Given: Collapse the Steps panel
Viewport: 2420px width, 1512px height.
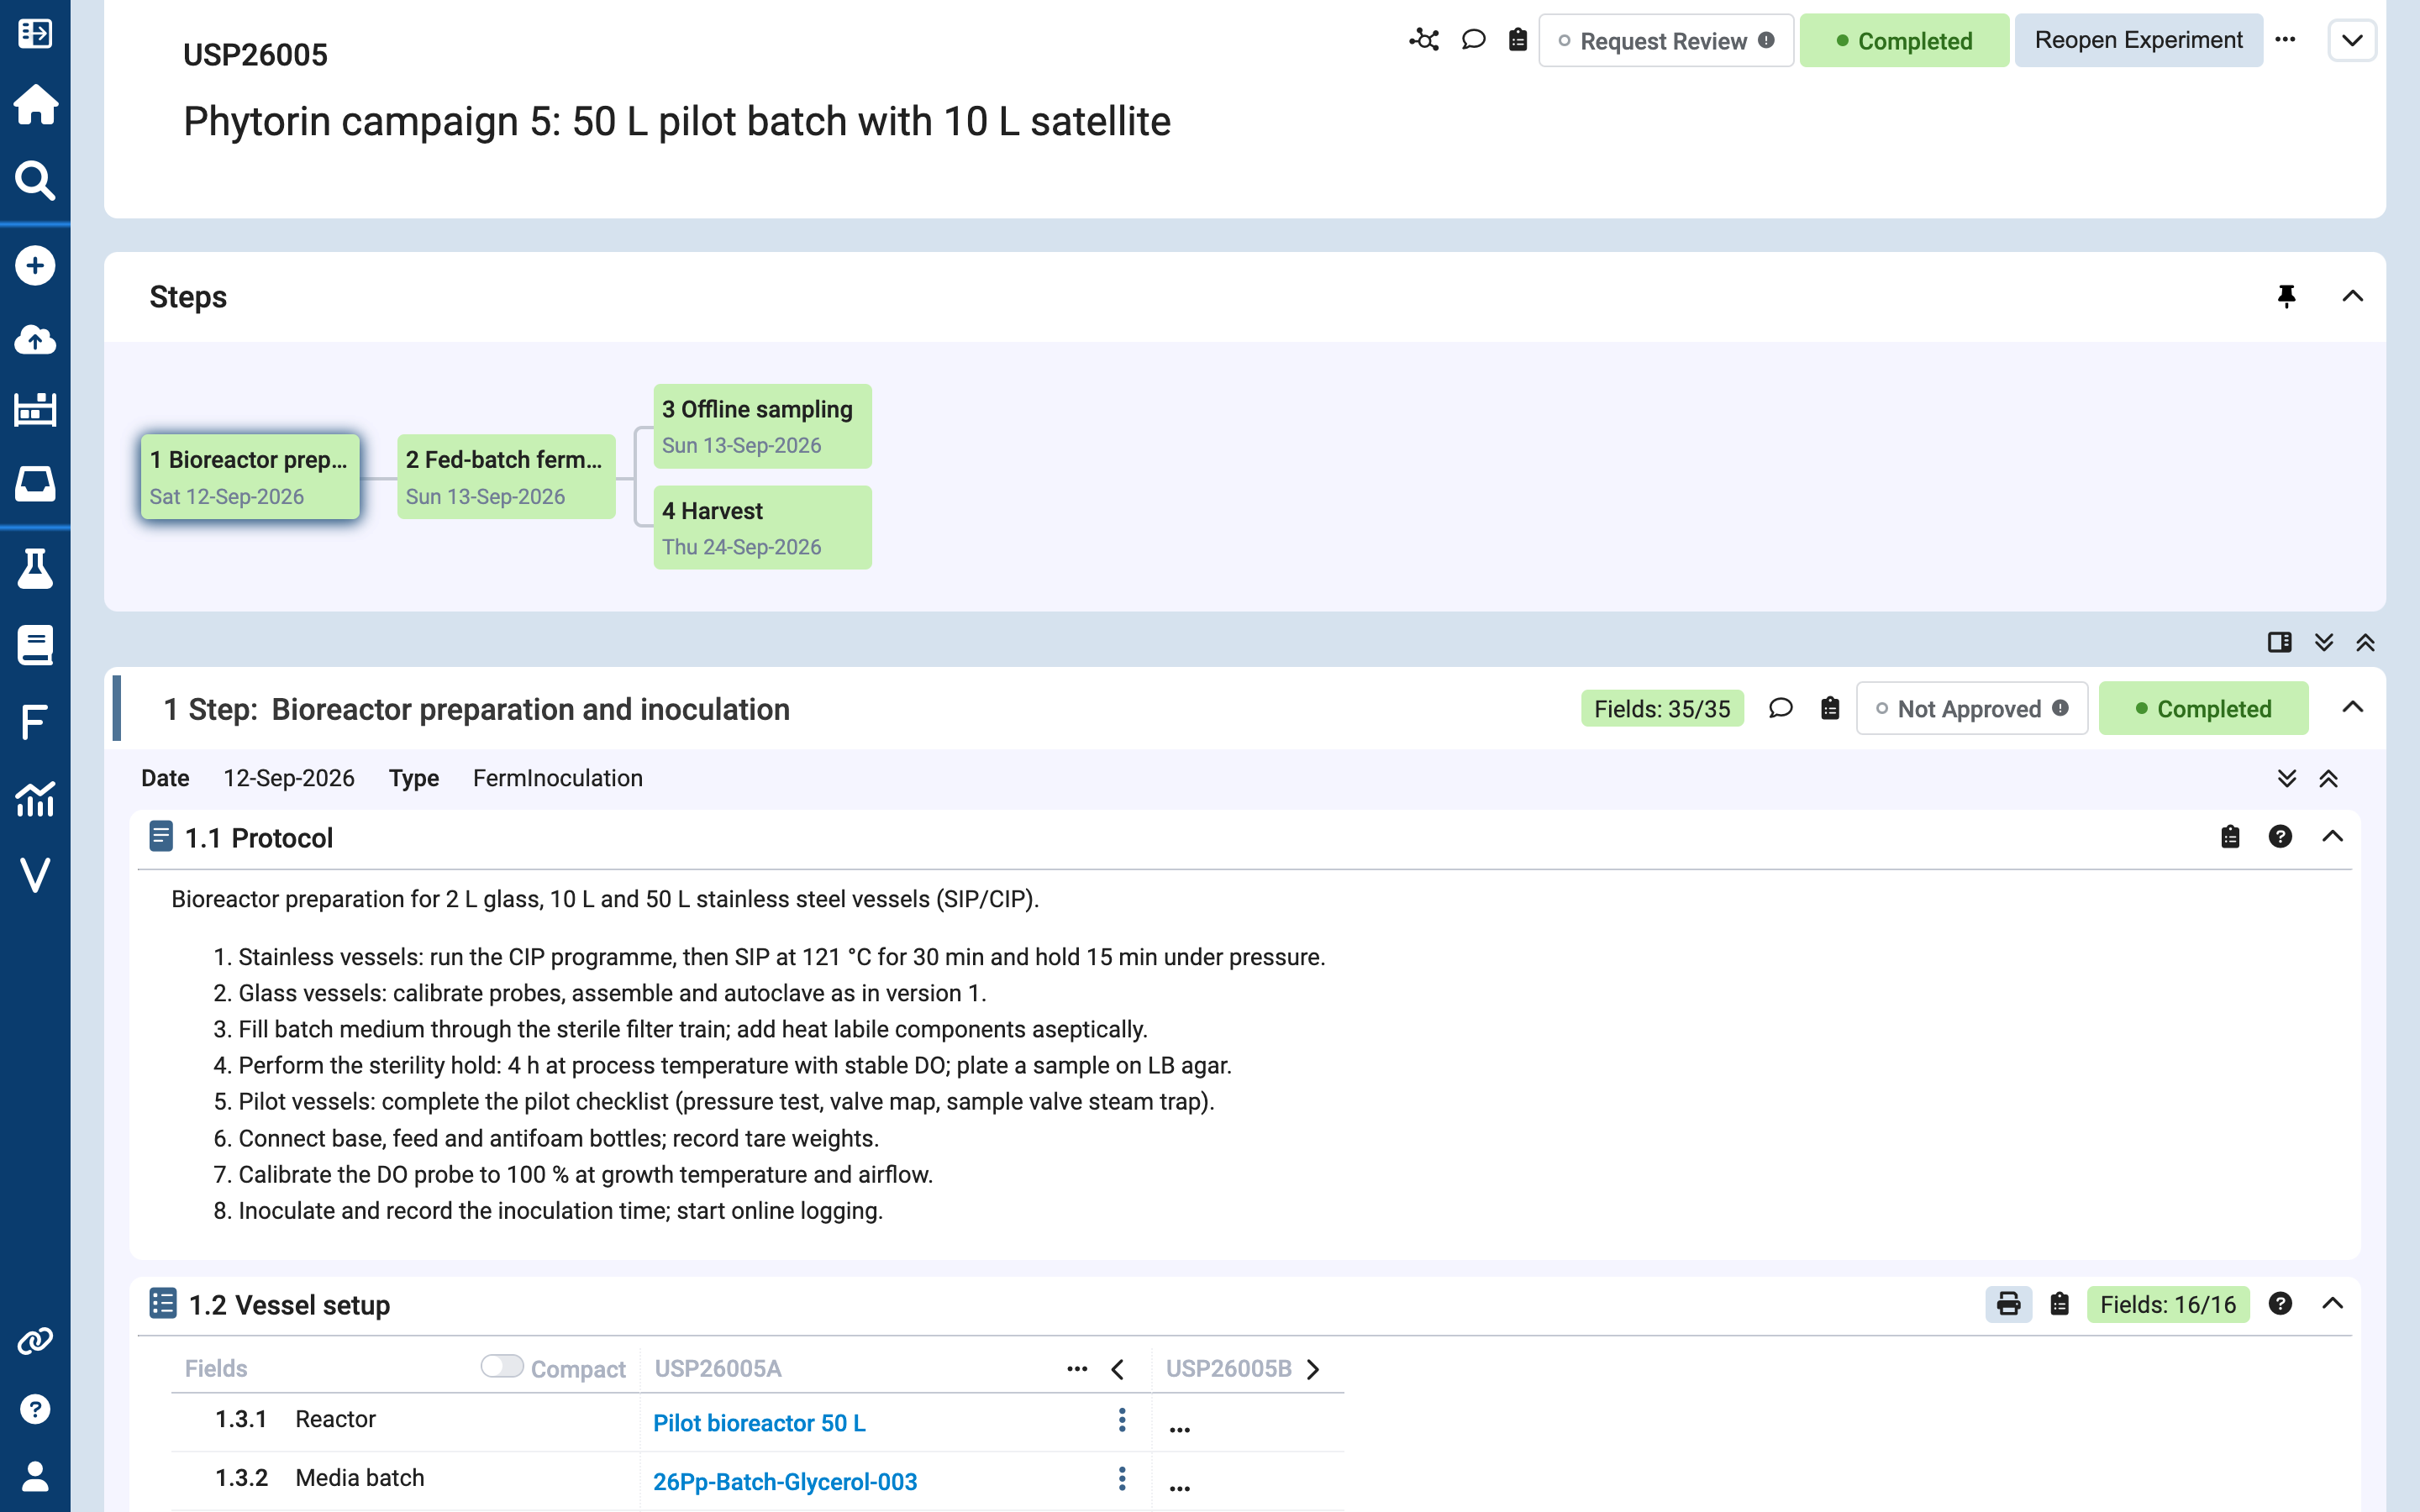Looking at the screenshot, I should click(x=2352, y=296).
